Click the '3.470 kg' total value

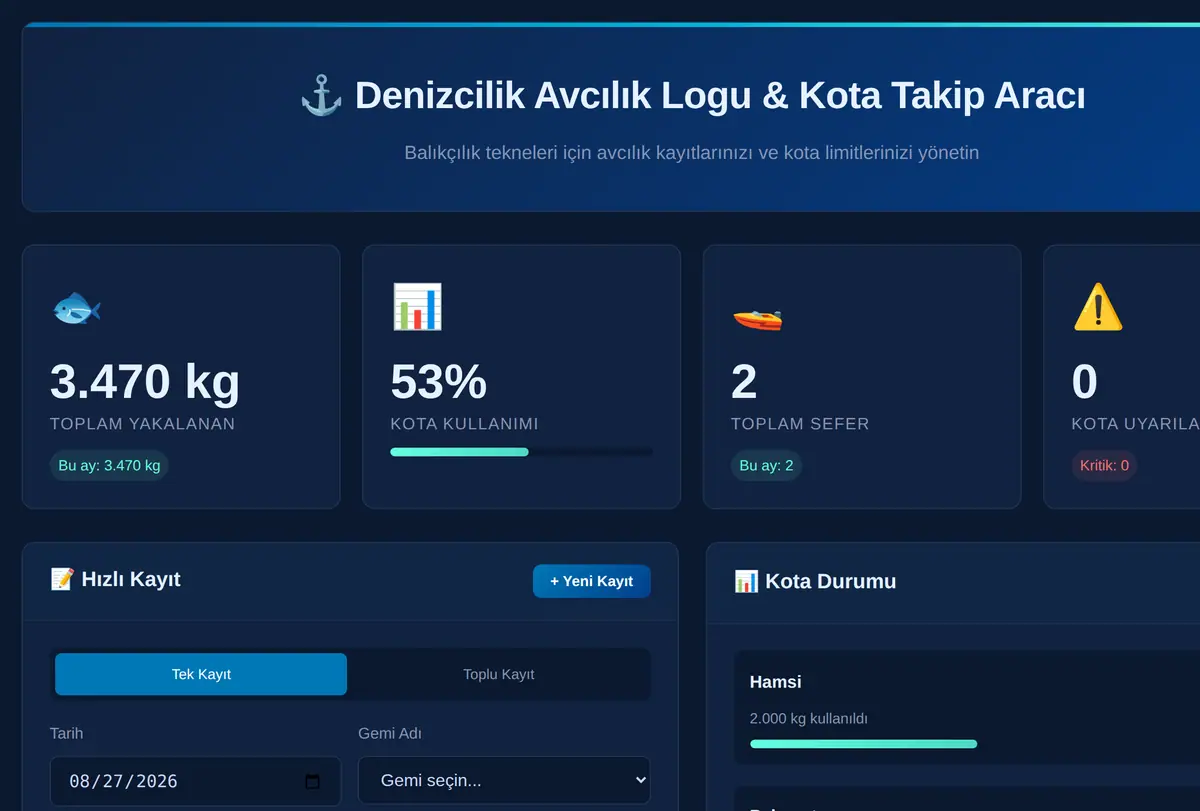(145, 381)
